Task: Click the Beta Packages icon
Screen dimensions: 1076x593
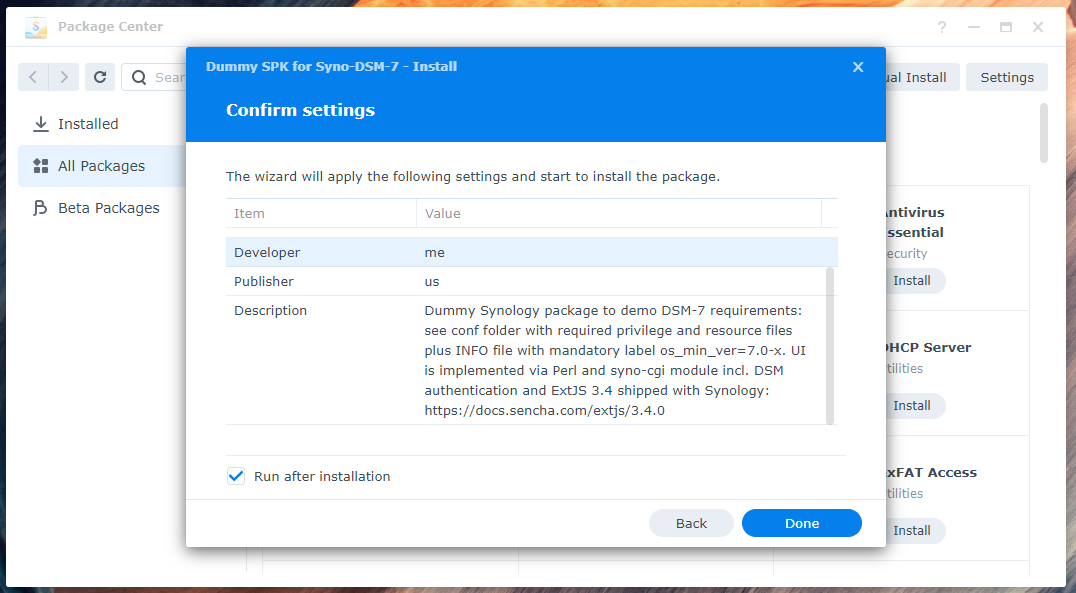Action: pos(40,208)
